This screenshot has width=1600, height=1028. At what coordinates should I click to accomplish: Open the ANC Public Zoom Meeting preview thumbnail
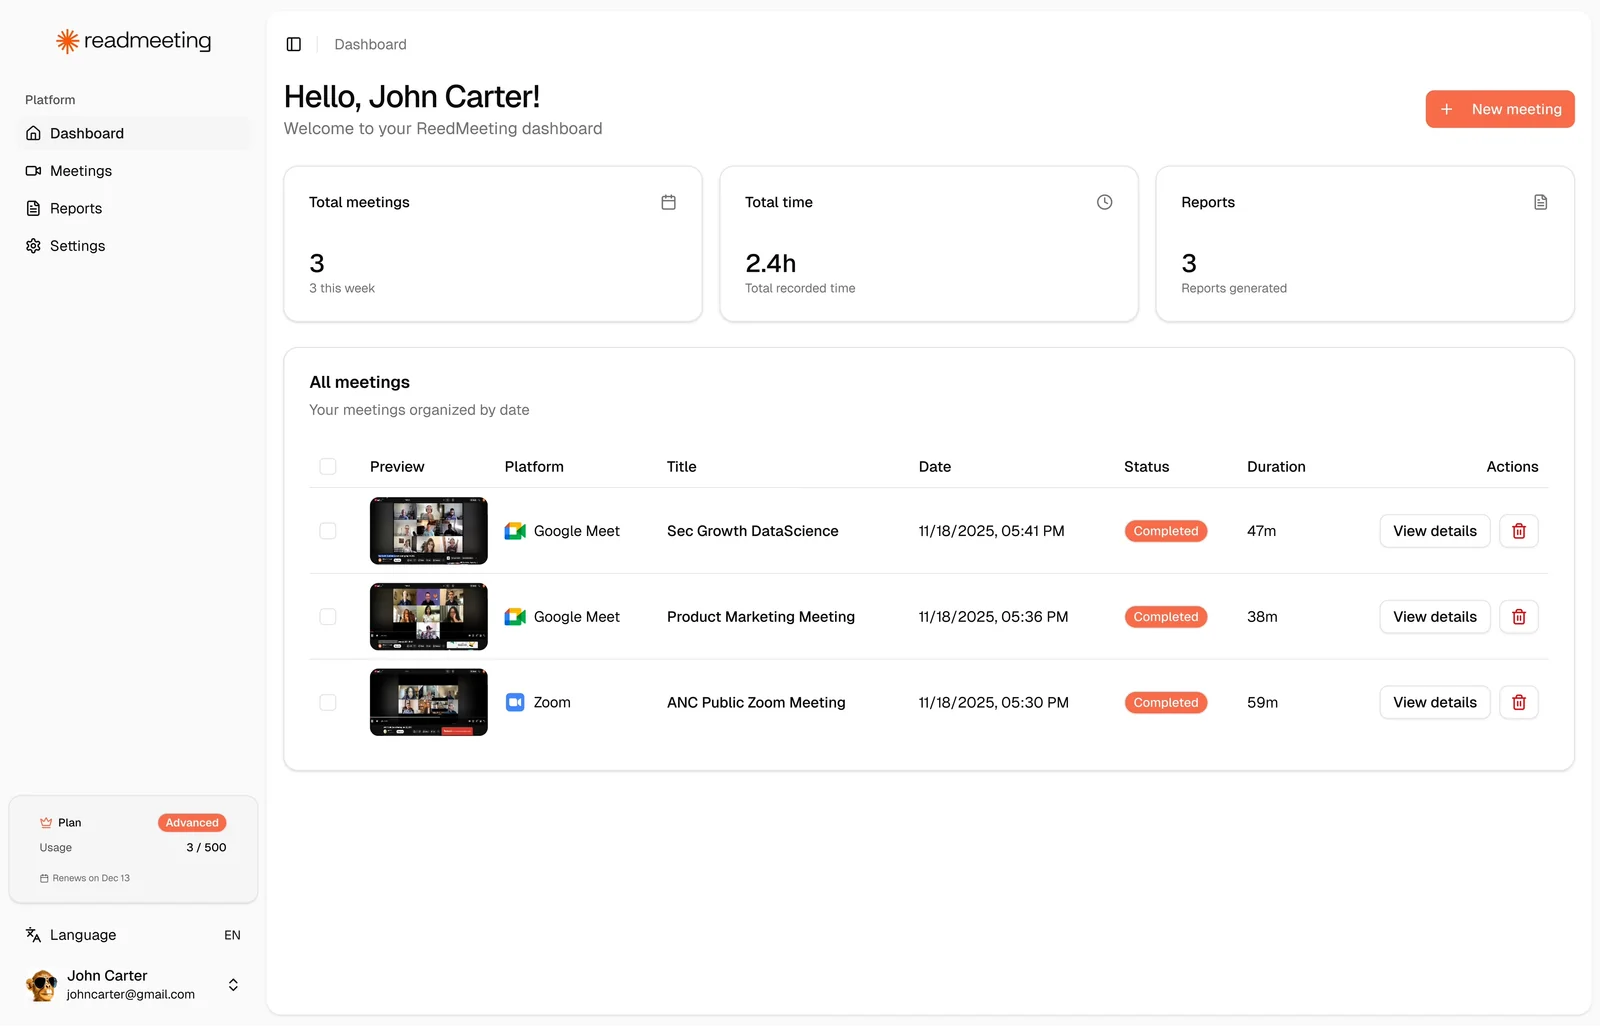tap(428, 703)
